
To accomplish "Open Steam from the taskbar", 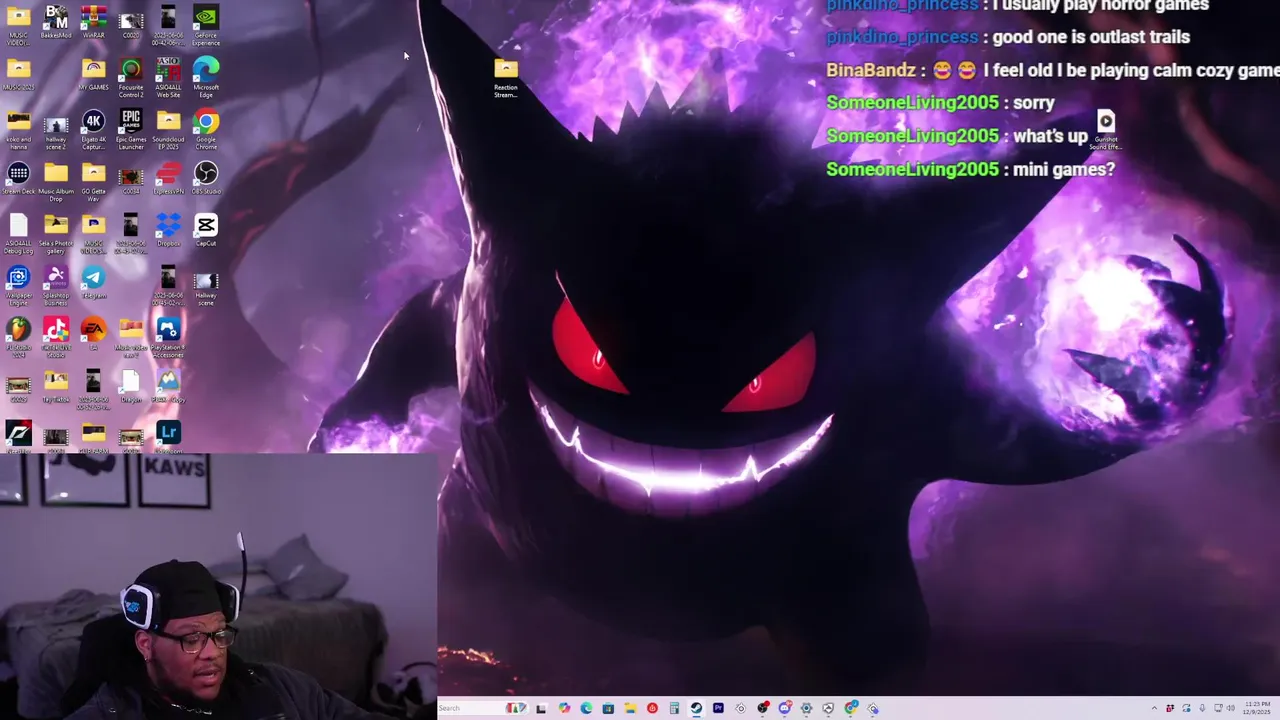I will click(696, 708).
